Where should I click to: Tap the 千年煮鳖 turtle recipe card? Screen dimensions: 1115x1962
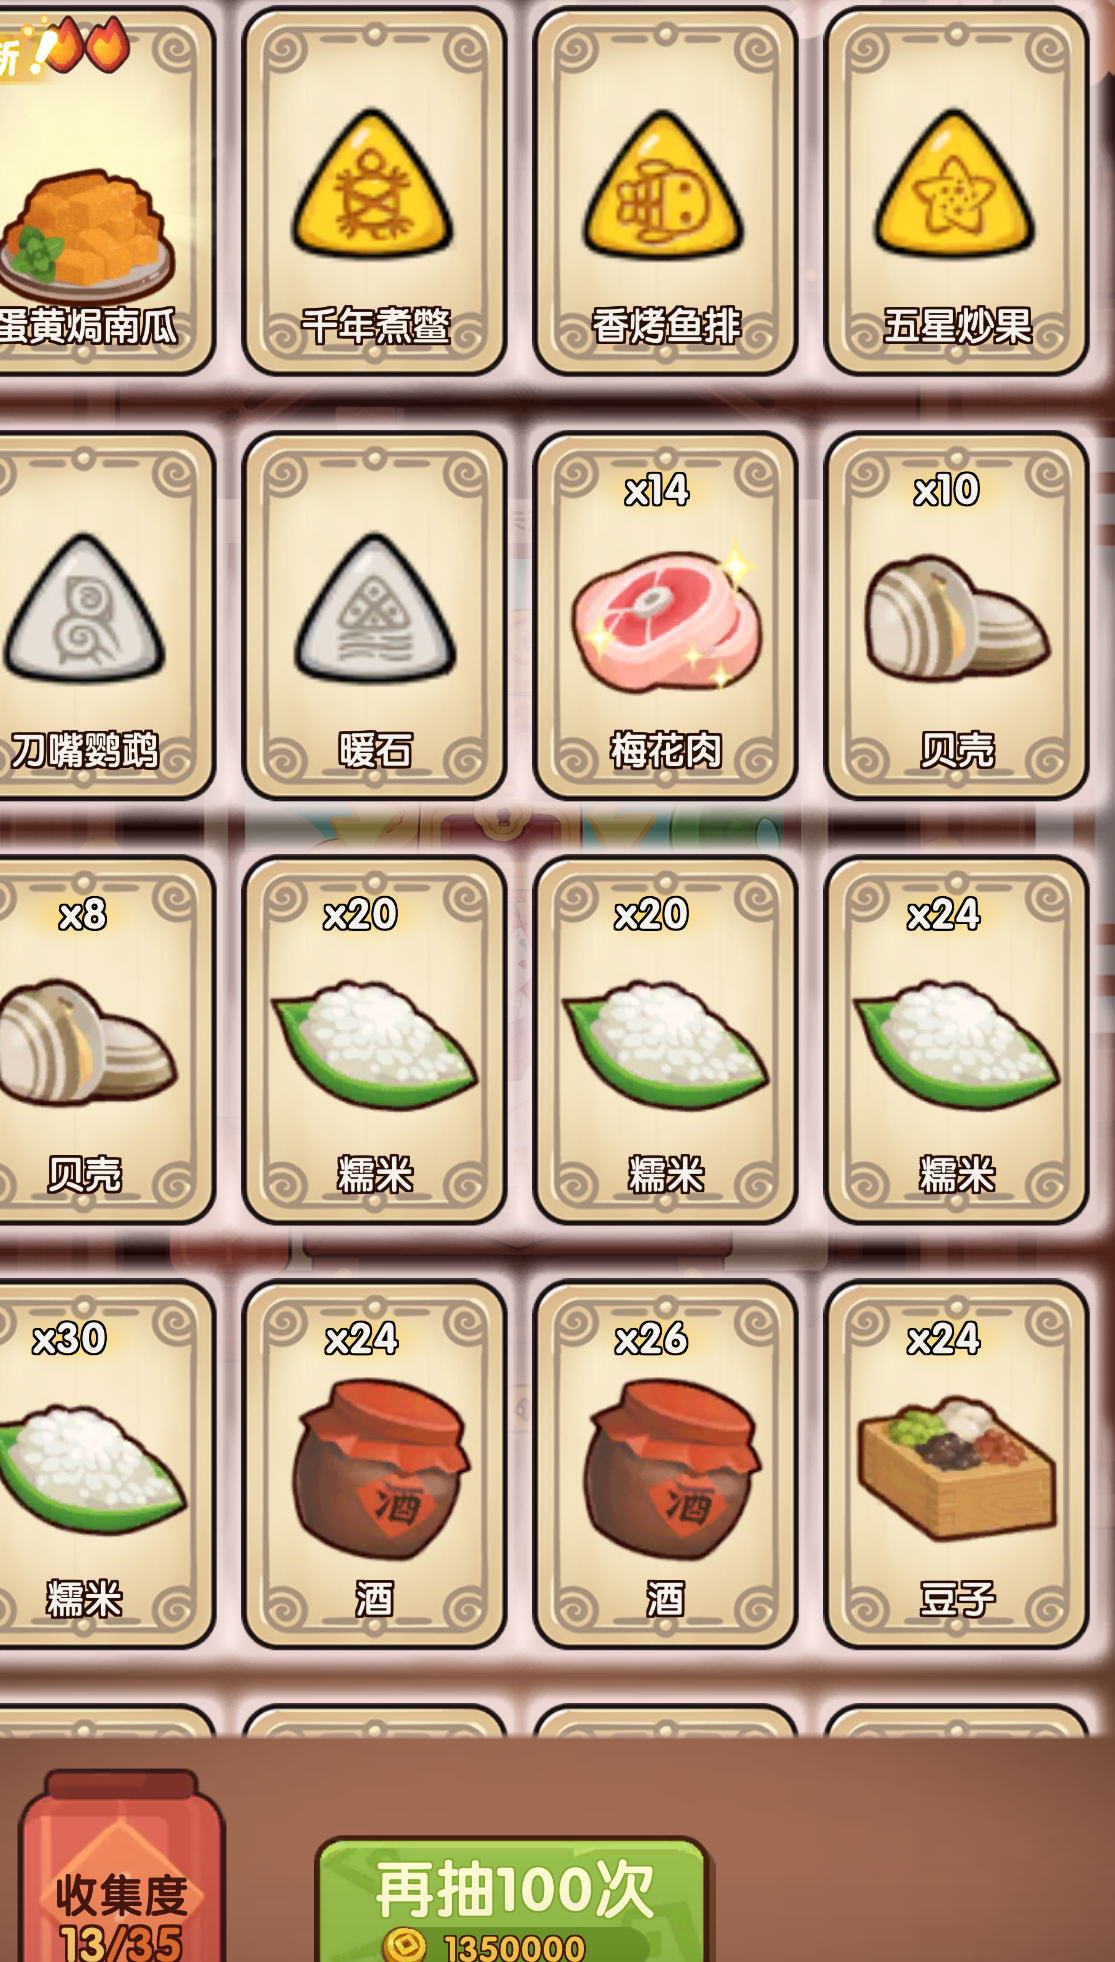tap(374, 190)
